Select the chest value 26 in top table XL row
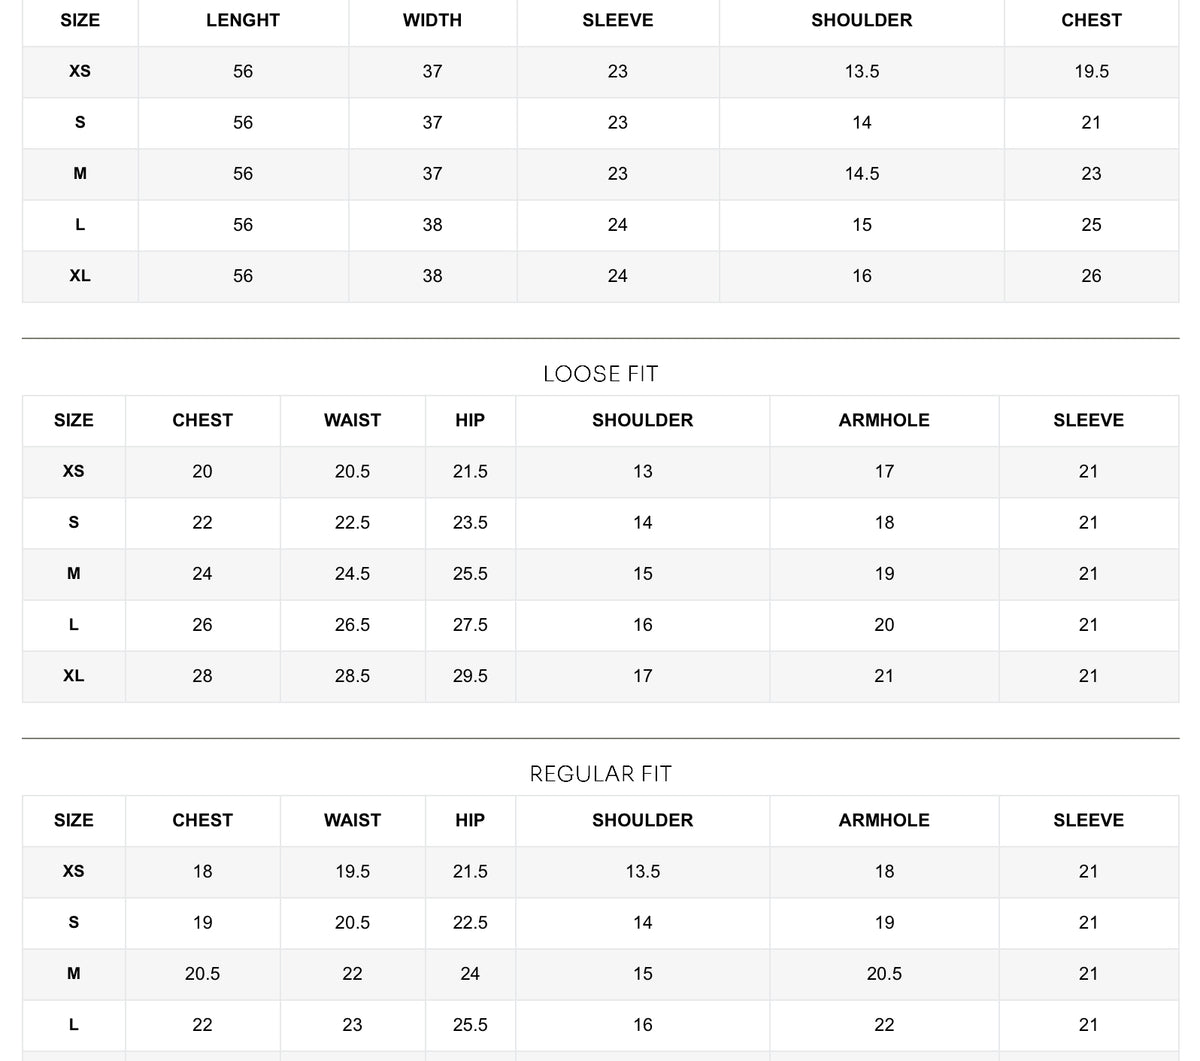Viewport: 1200px width, 1061px height. click(x=1091, y=276)
